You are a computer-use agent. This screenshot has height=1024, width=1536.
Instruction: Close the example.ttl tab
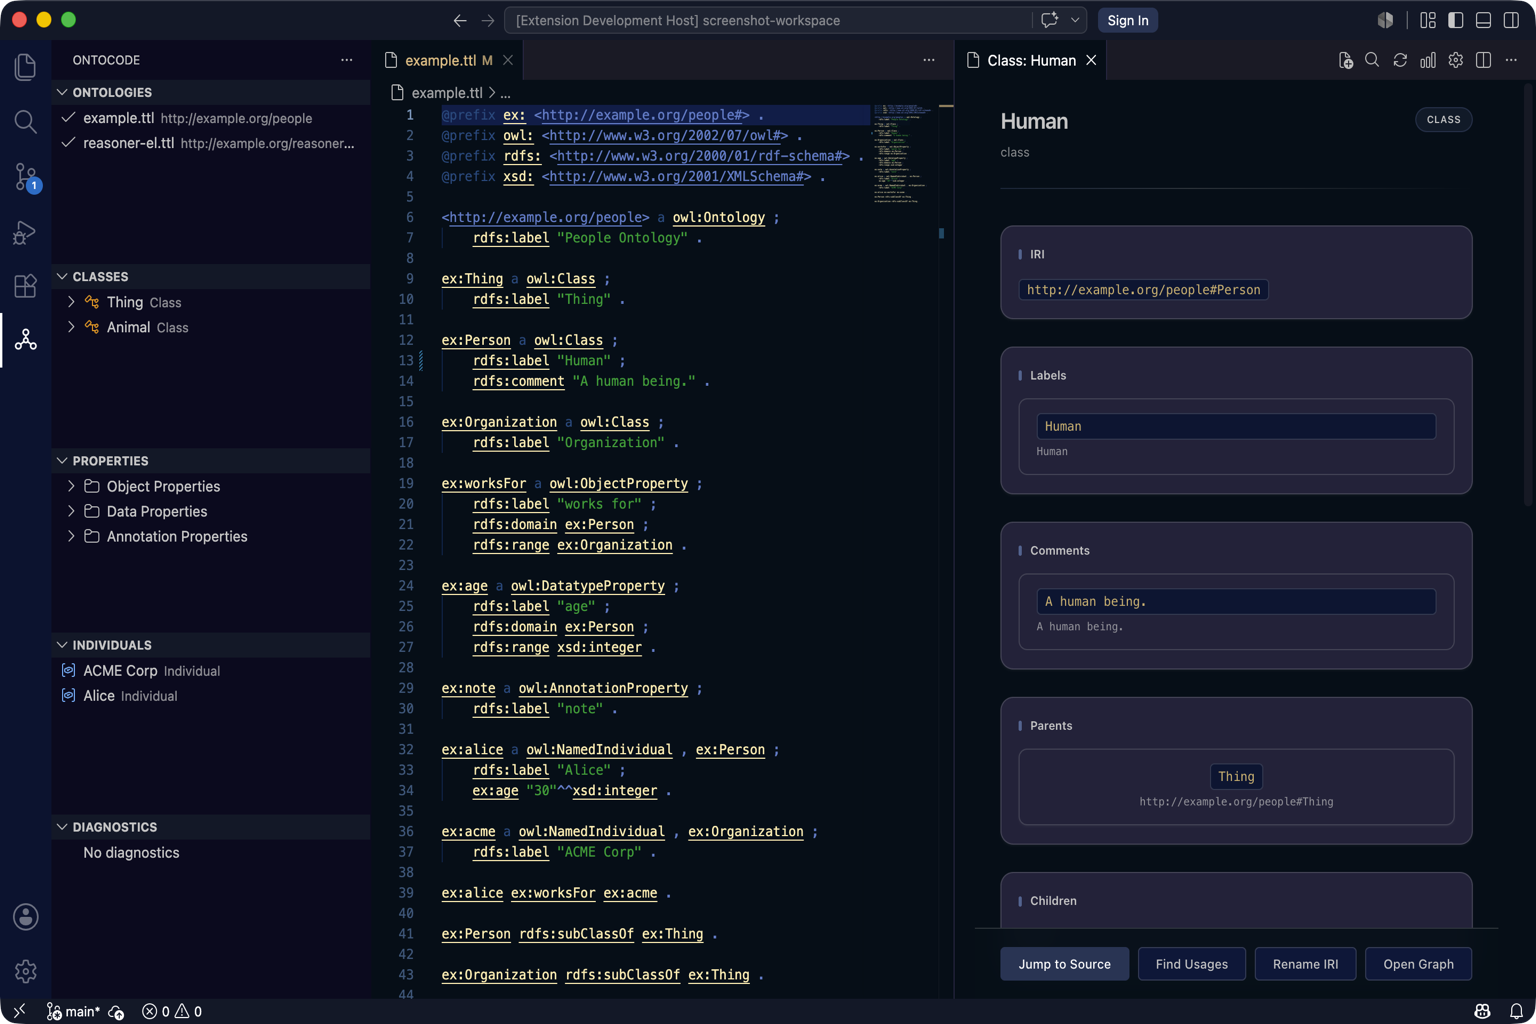pyautogui.click(x=508, y=61)
